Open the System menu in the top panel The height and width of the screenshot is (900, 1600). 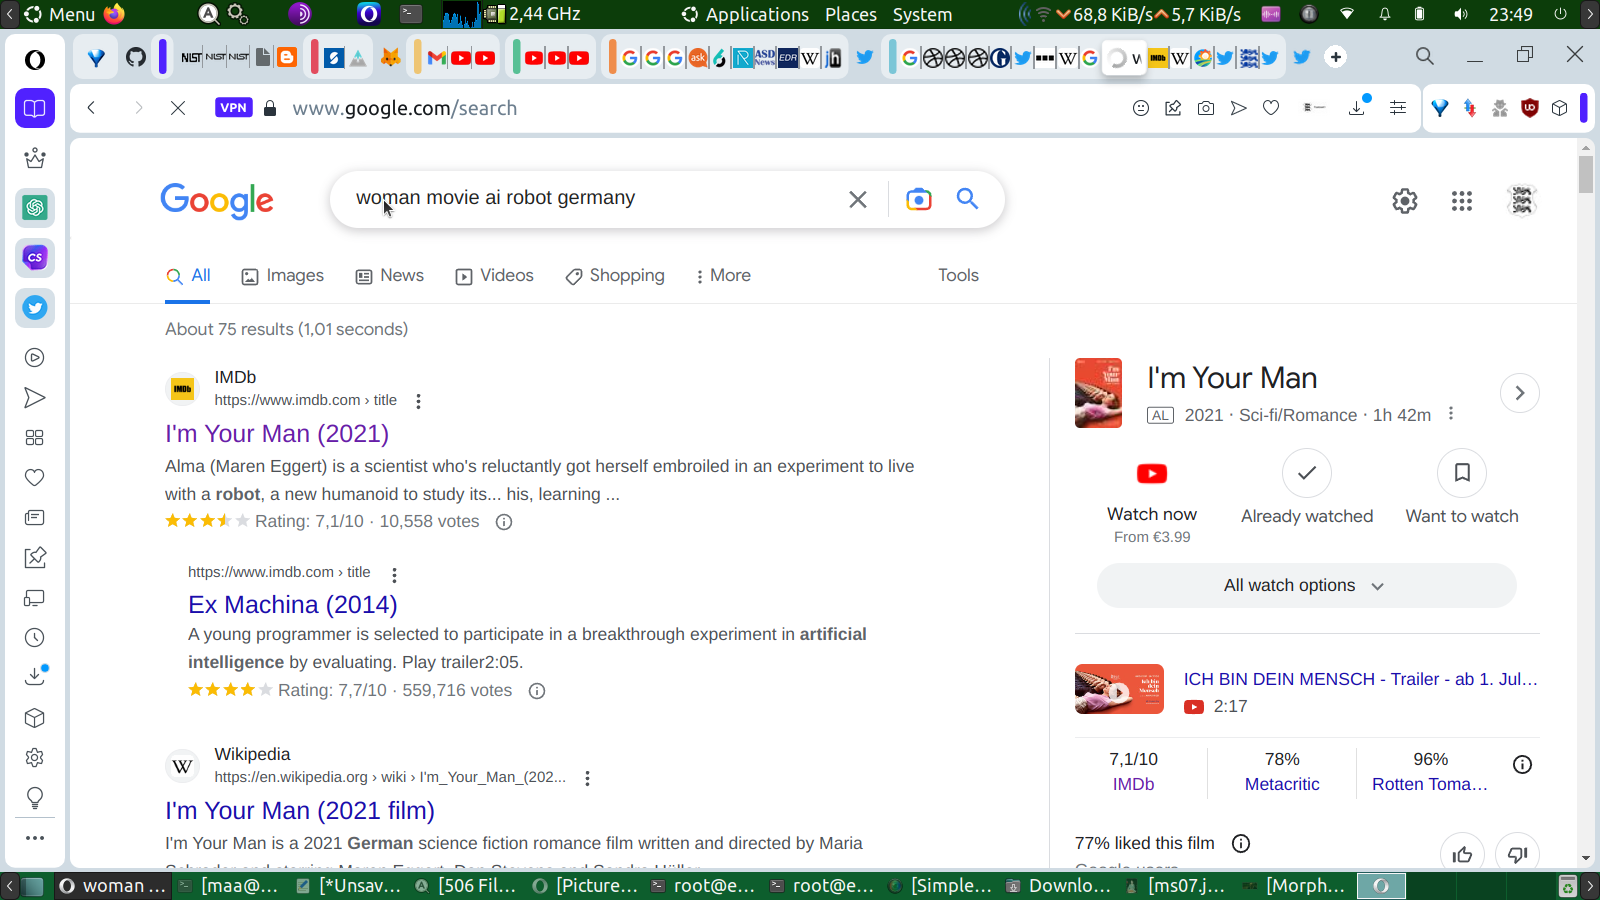(922, 14)
